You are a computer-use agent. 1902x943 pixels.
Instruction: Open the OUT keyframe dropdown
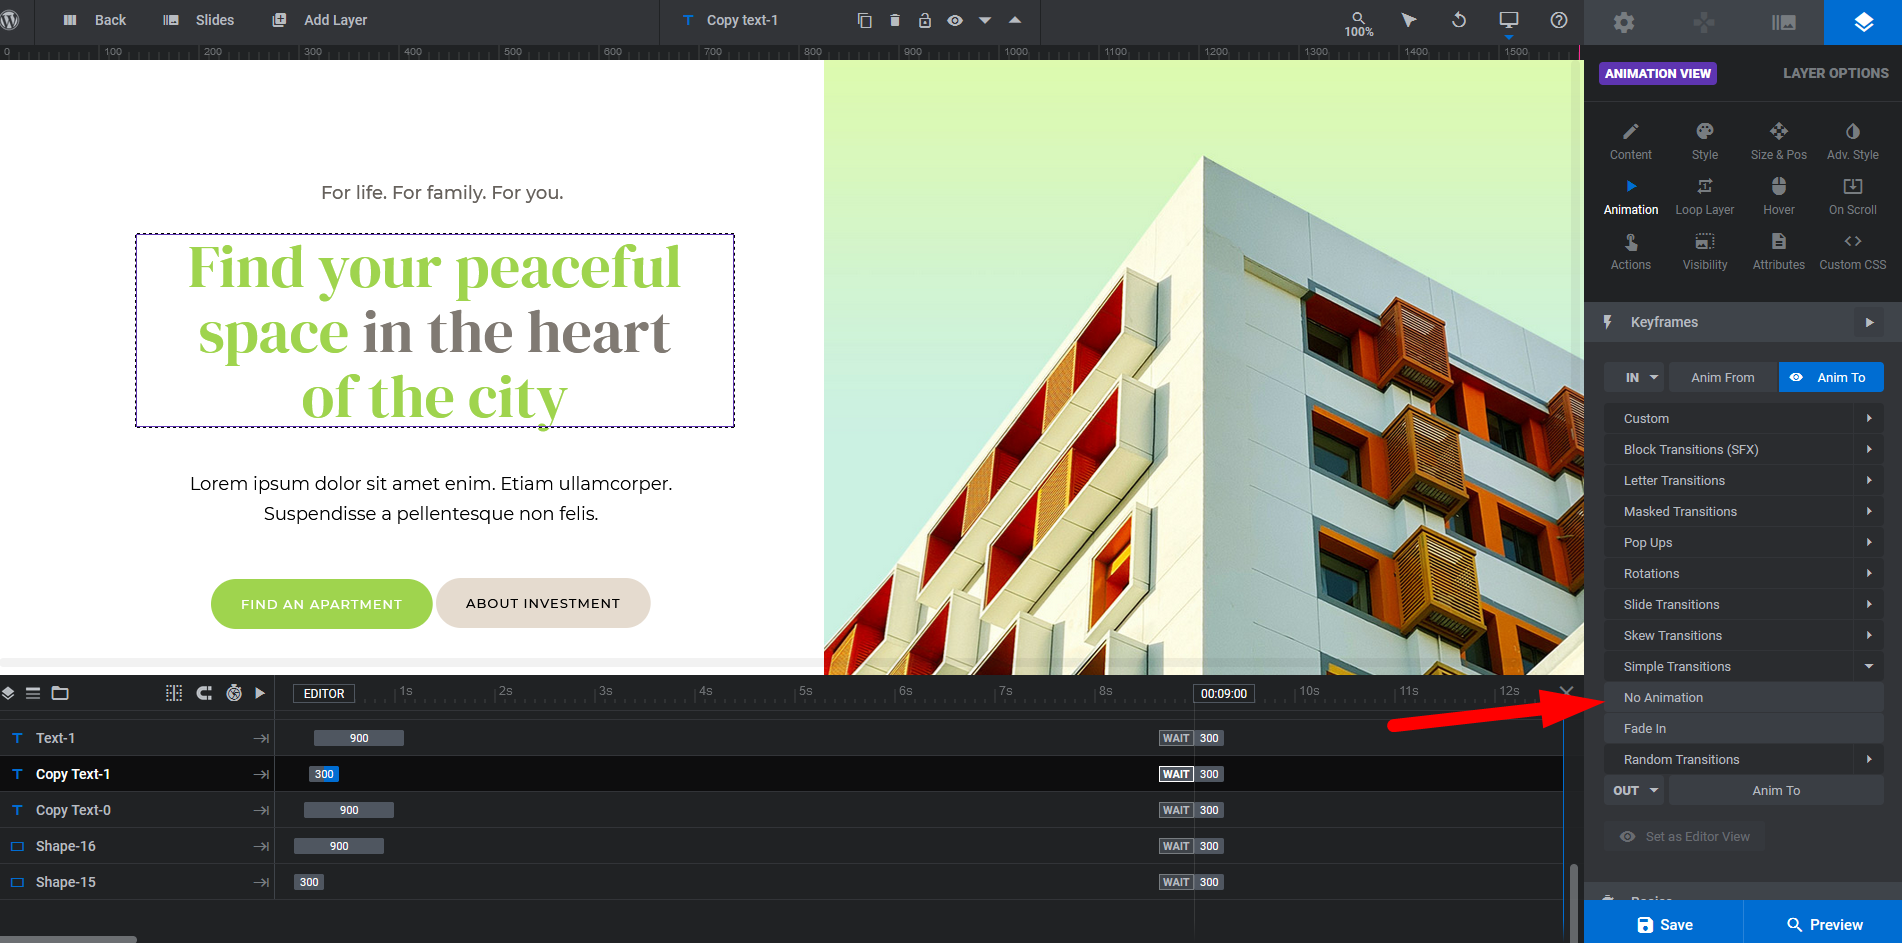(1634, 790)
